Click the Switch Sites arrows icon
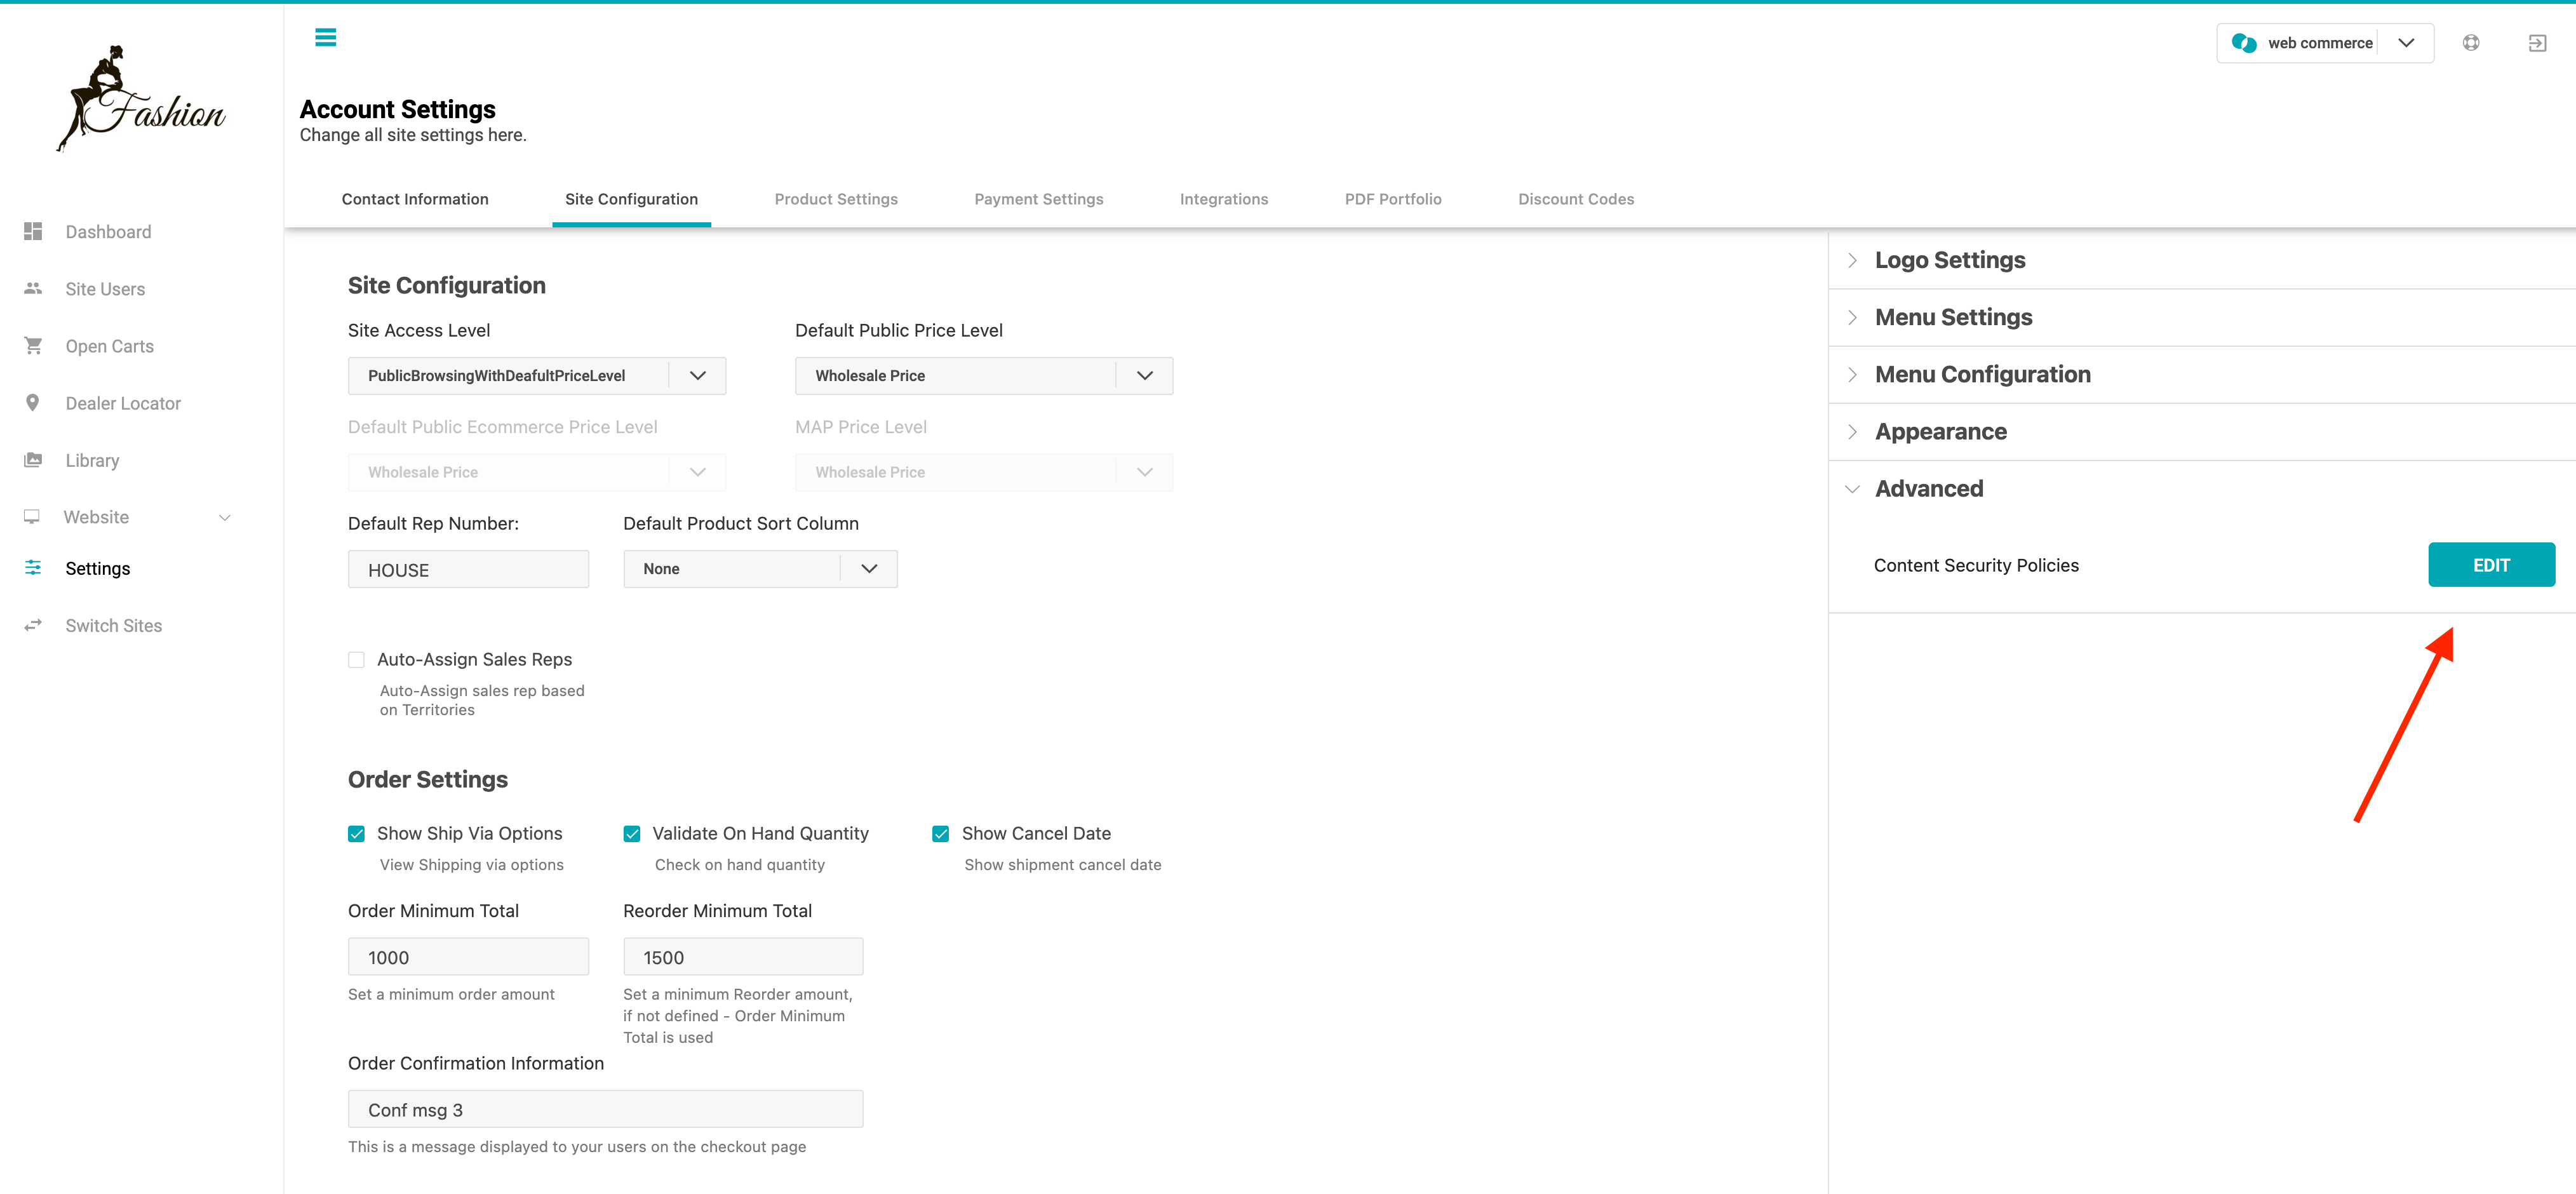 33,625
